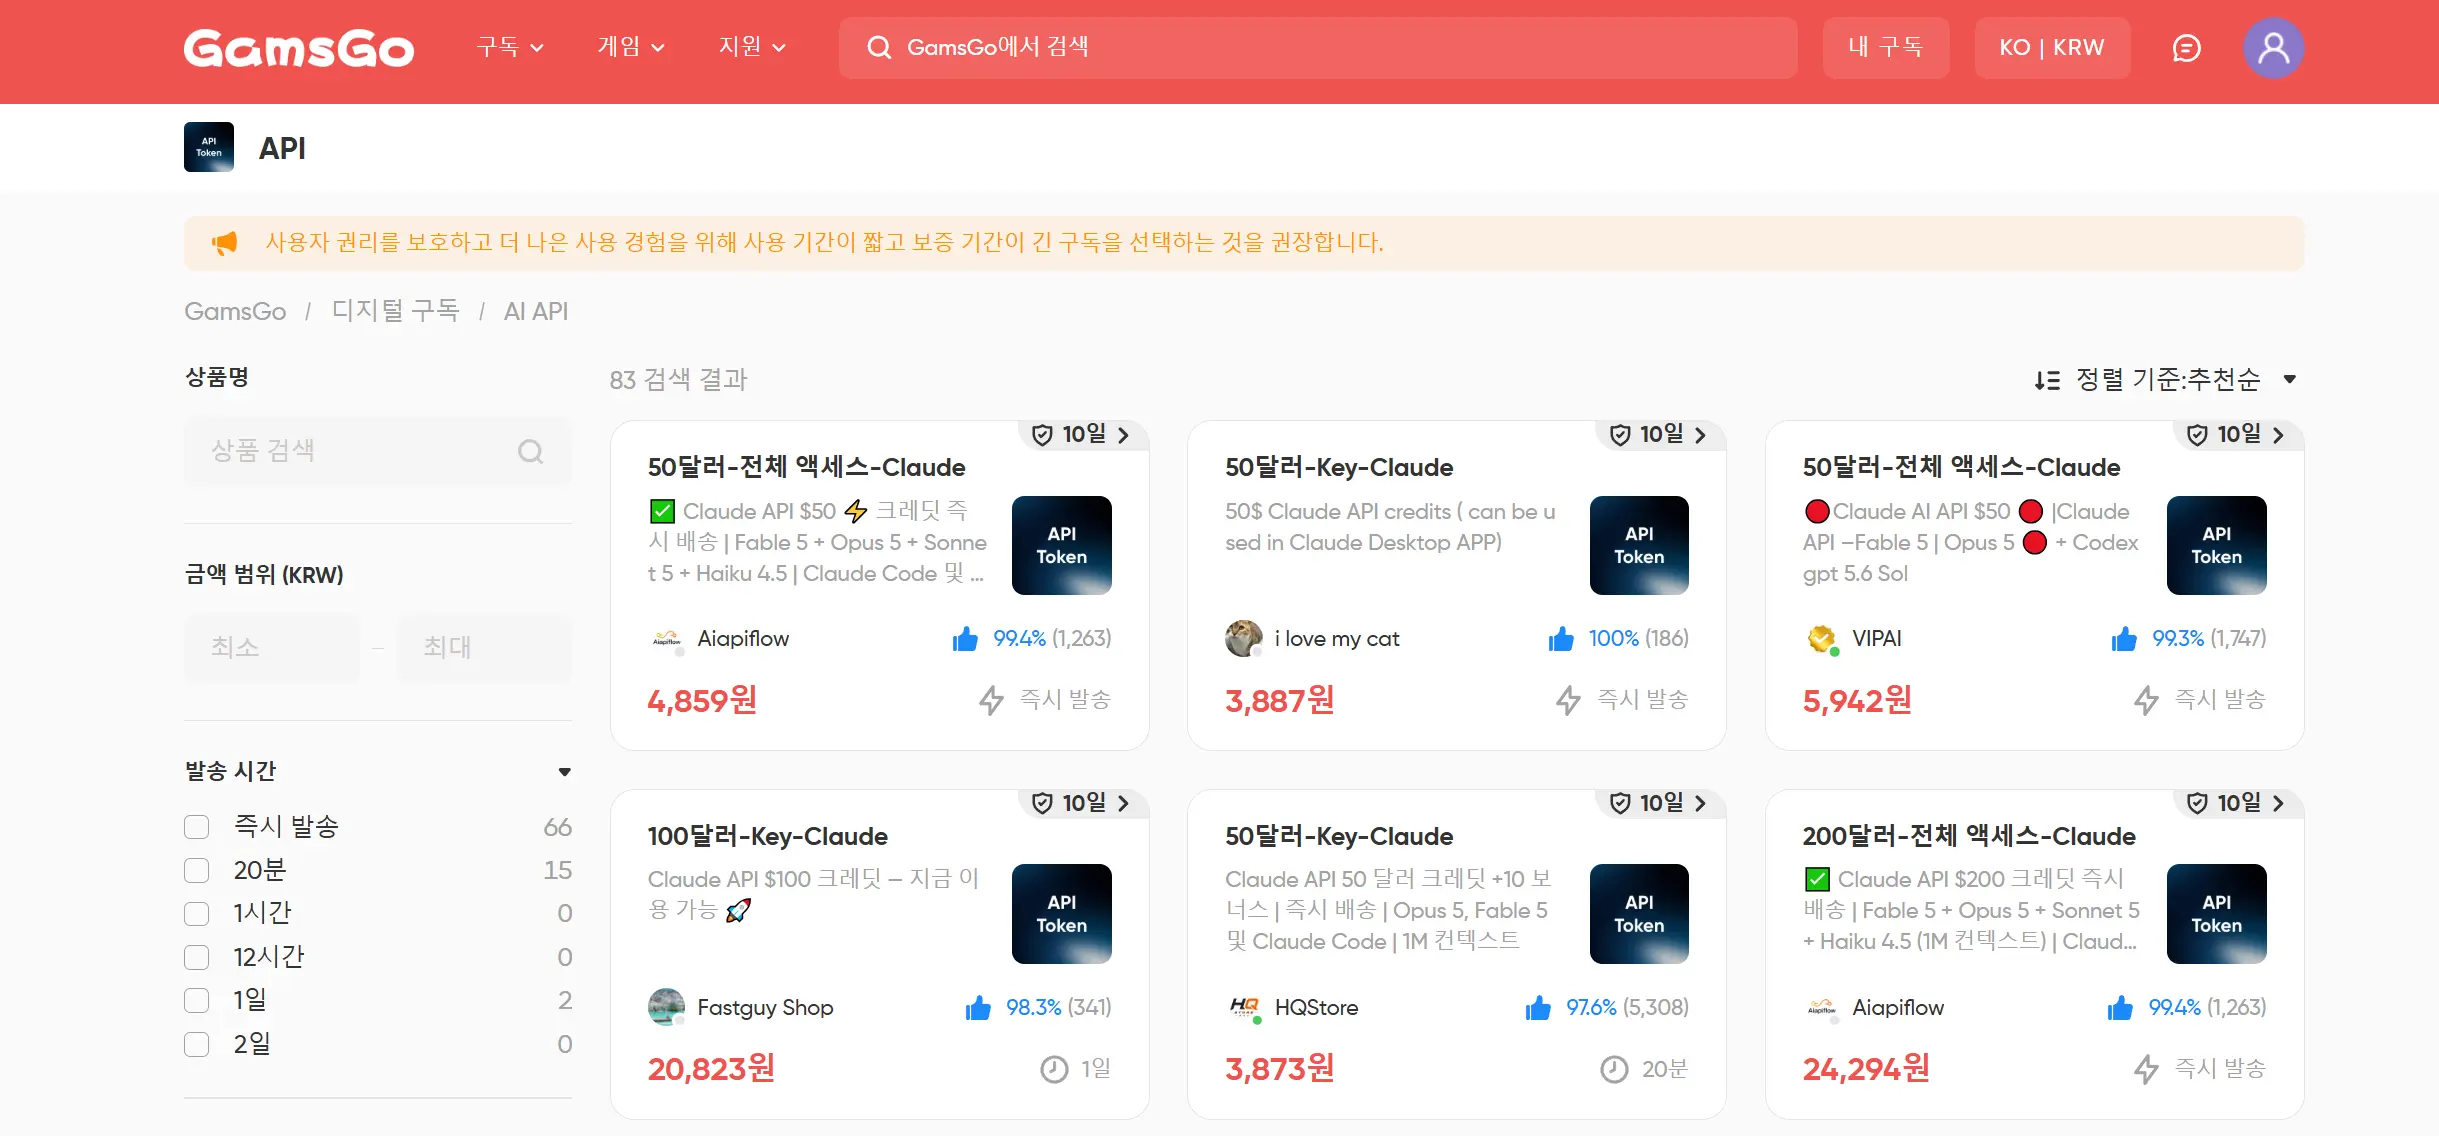The image size is (2439, 1136).
Task: Click the API Token category icon beside title
Action: (209, 147)
